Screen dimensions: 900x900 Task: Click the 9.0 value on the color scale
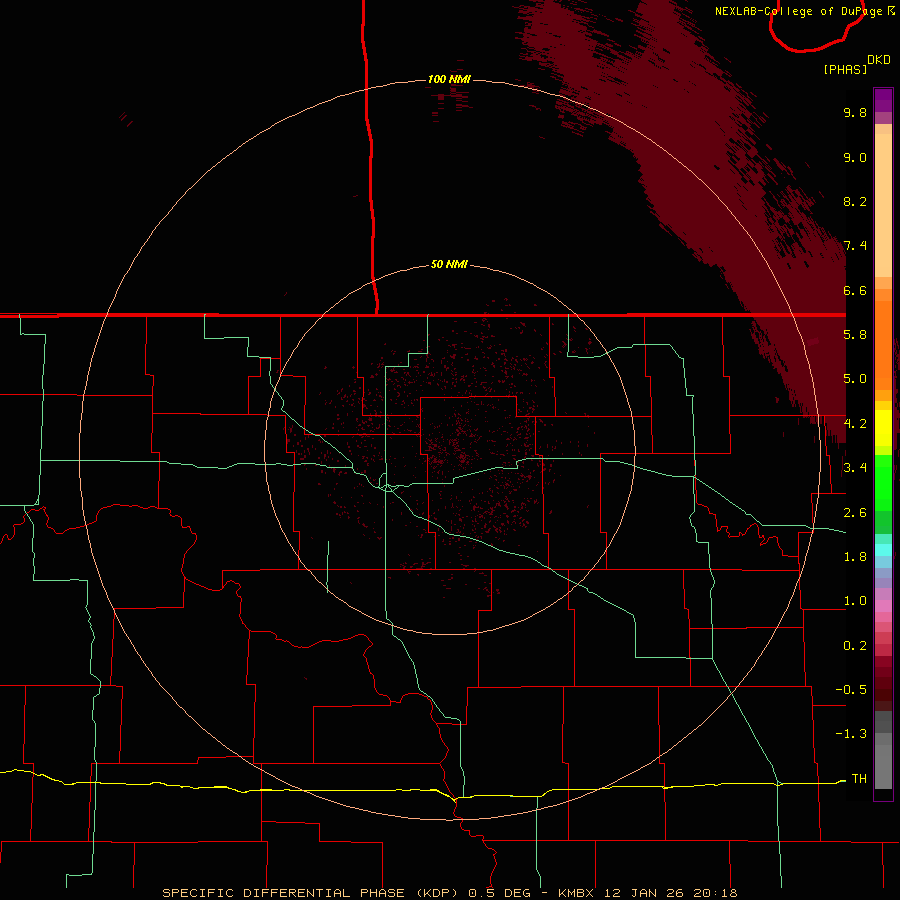[x=855, y=158]
